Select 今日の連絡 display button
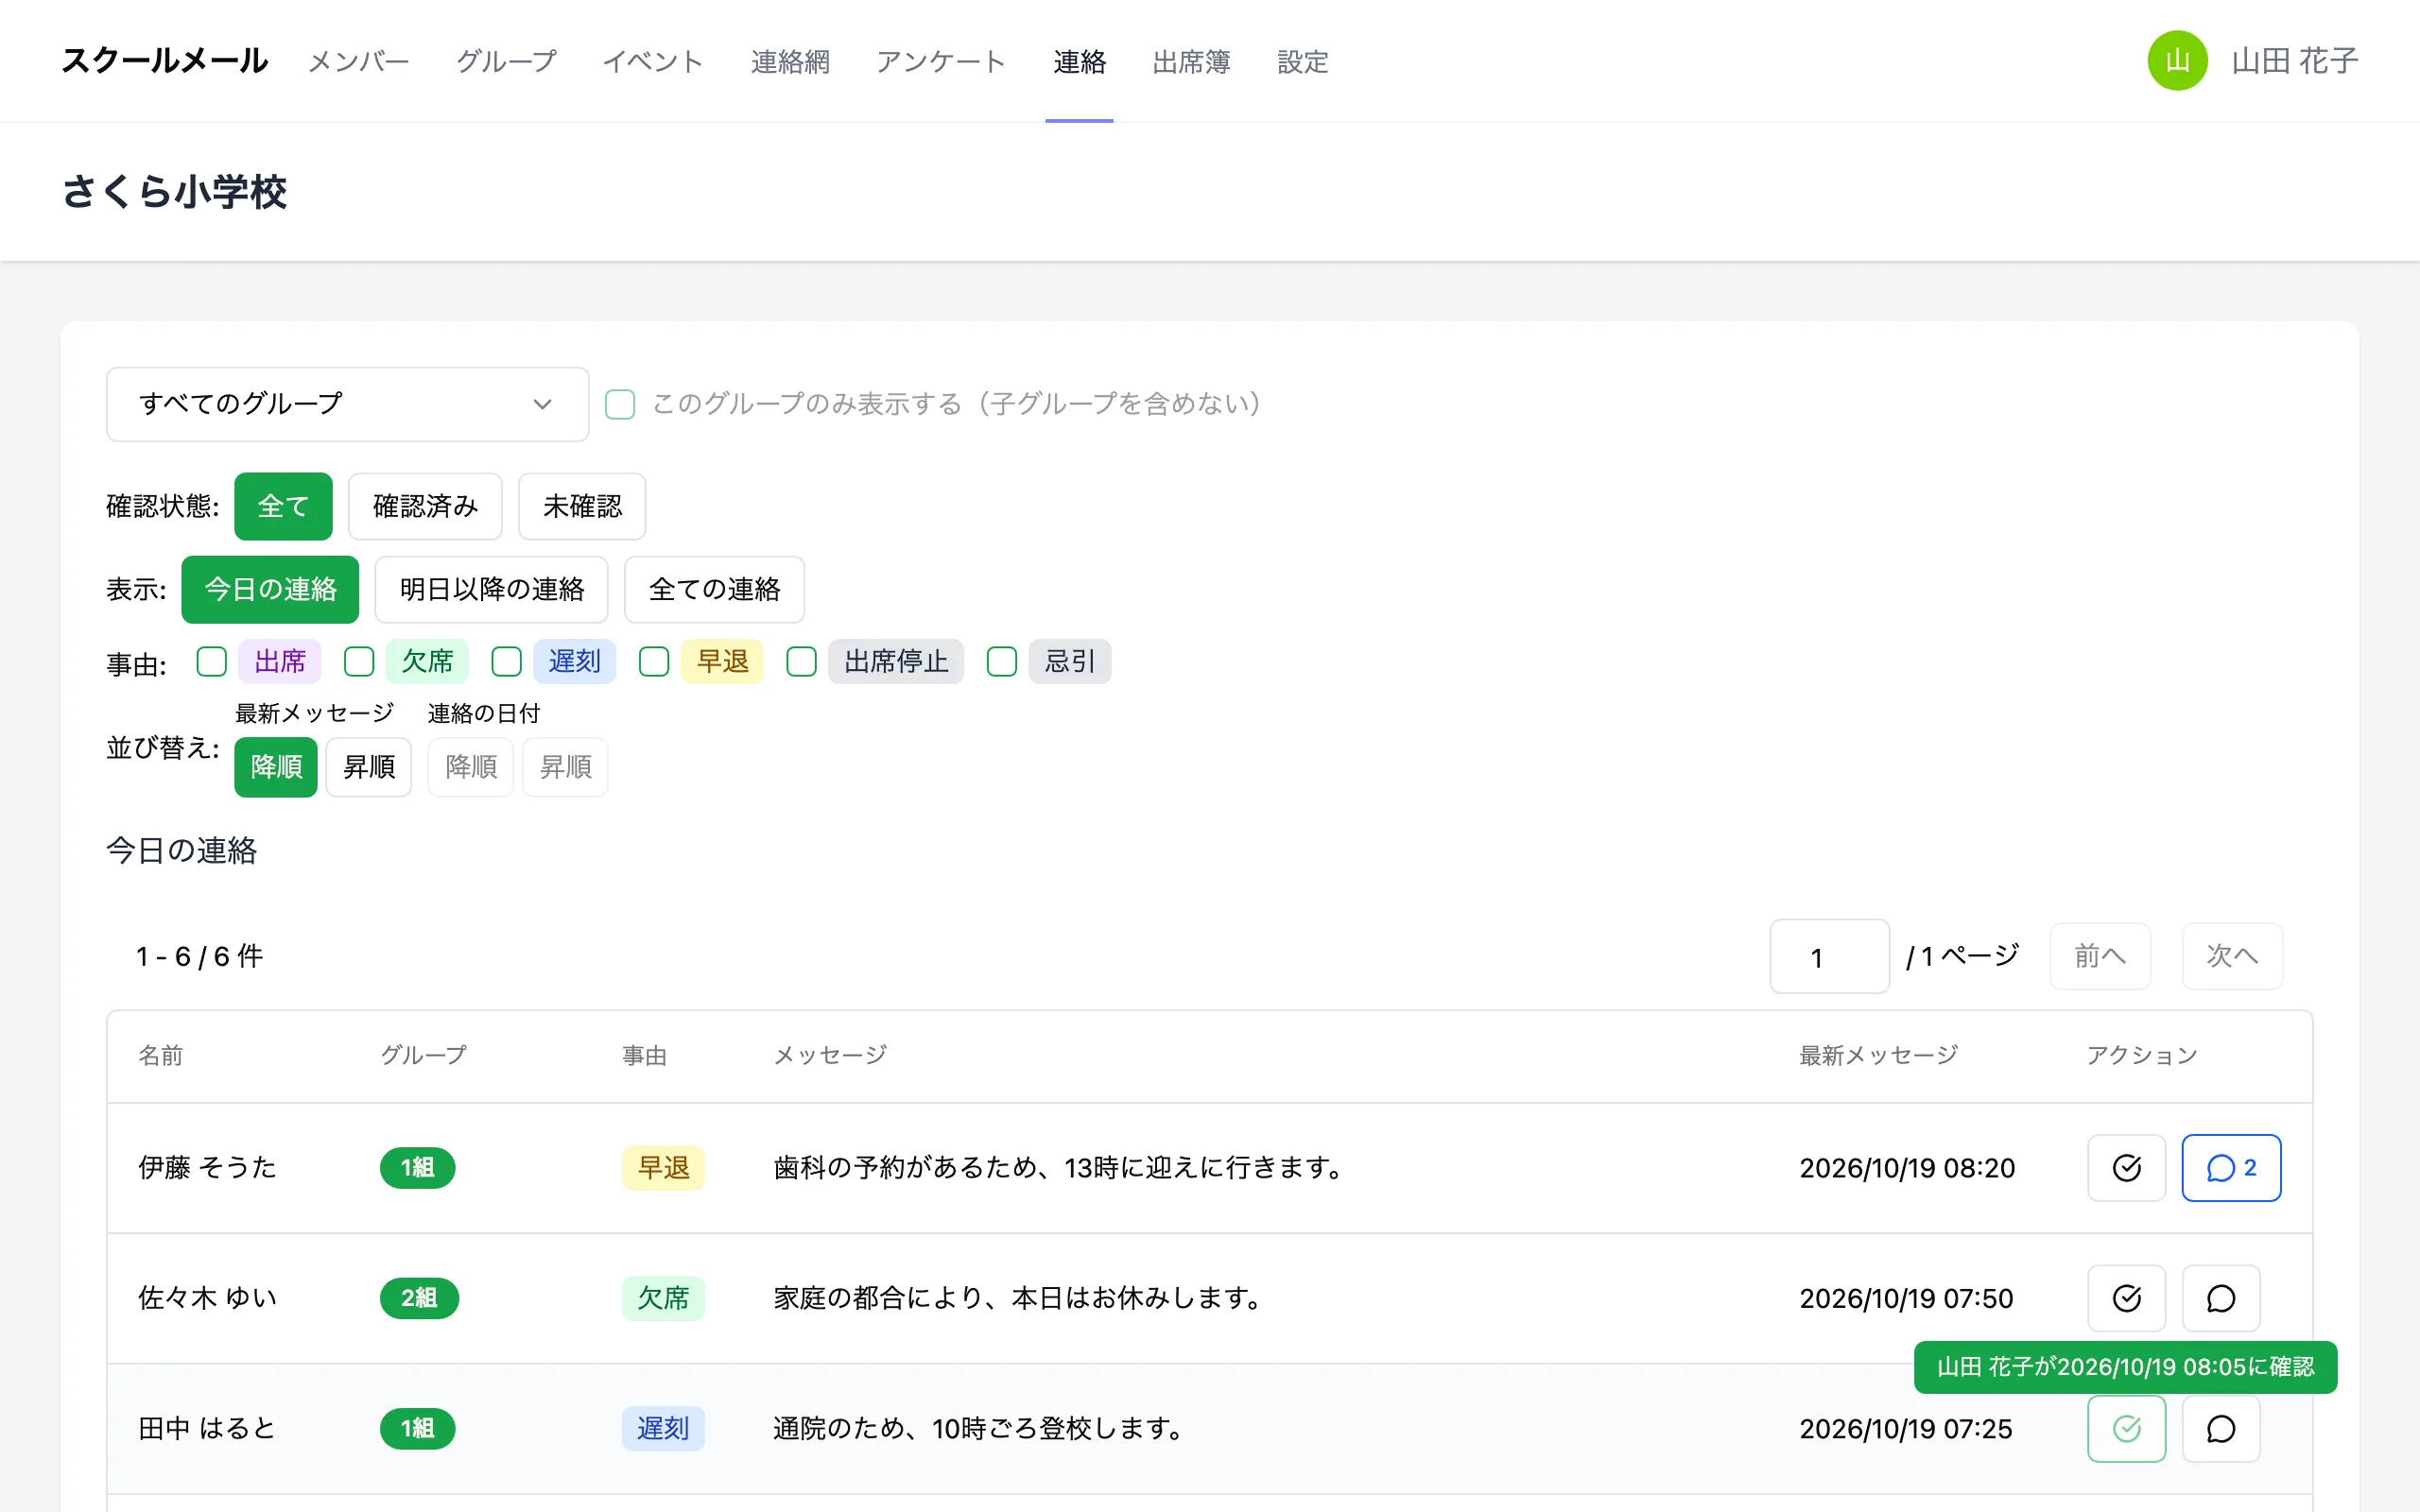Image resolution: width=2420 pixels, height=1512 pixels. 270,589
